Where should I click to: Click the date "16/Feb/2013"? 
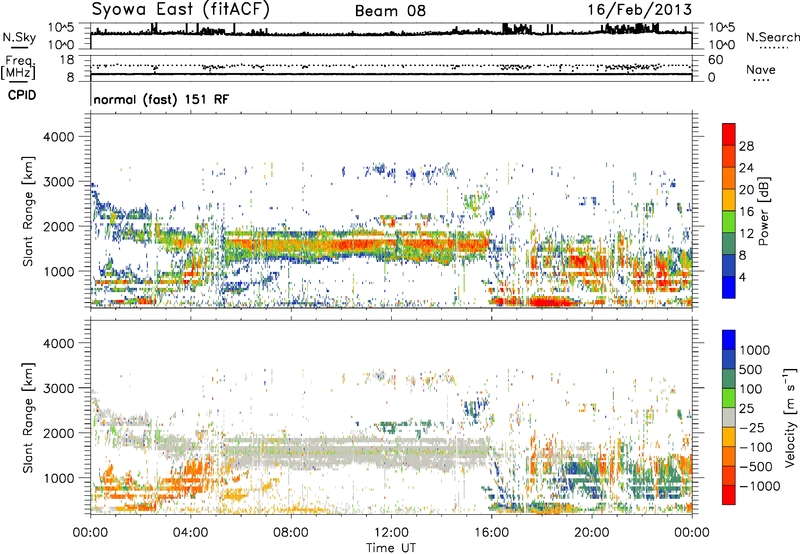pos(639,10)
